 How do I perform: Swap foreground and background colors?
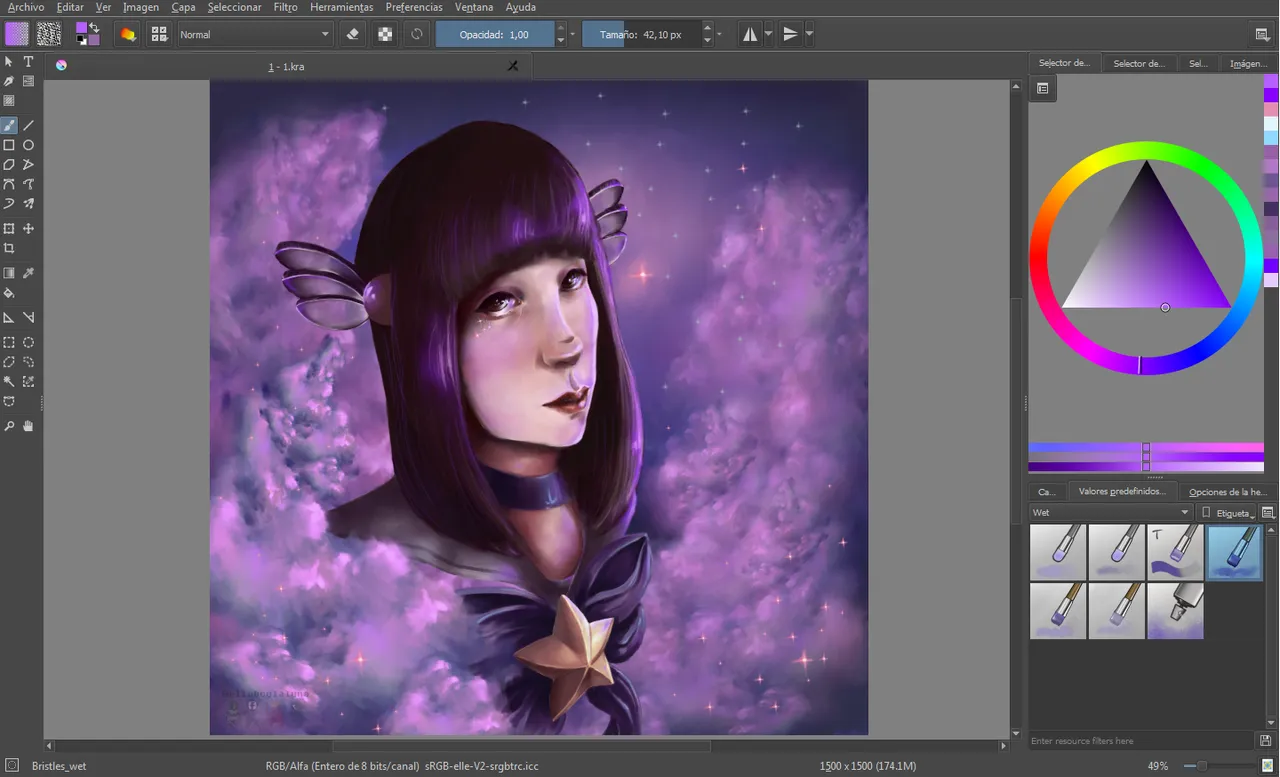[x=95, y=27]
